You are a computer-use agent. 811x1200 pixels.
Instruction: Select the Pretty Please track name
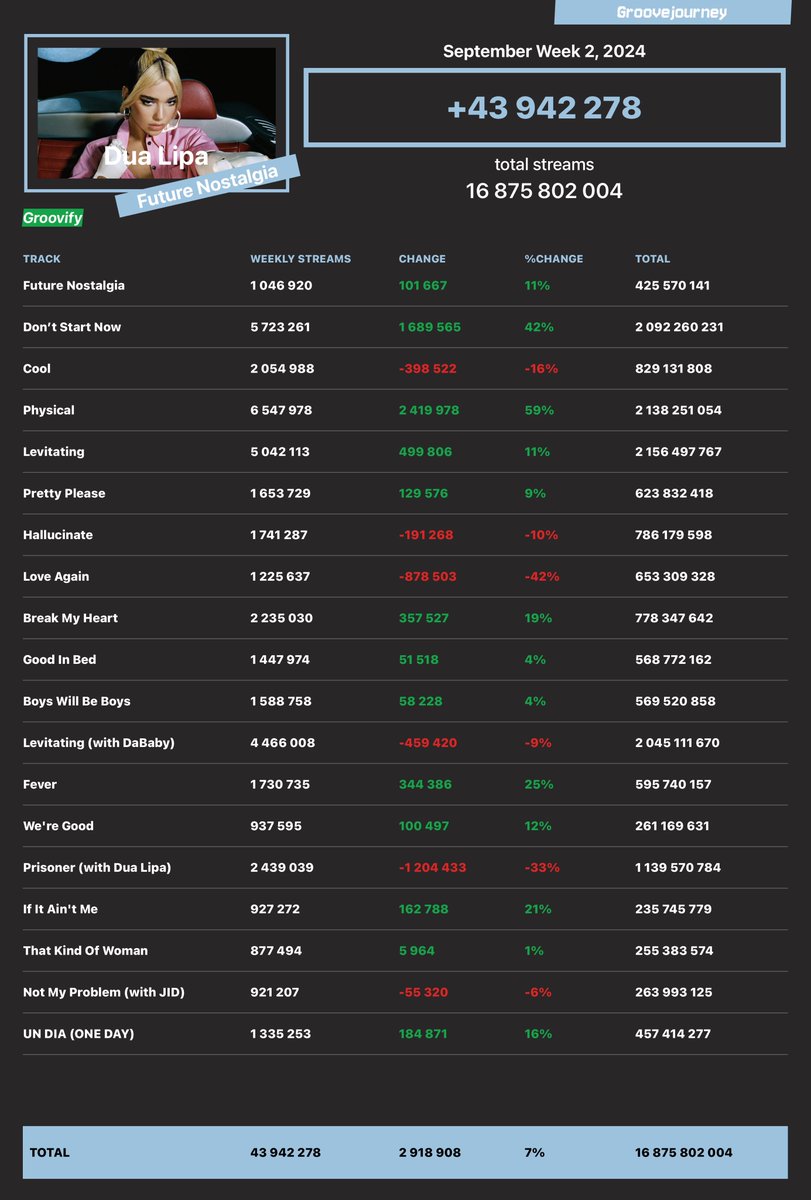coord(64,493)
